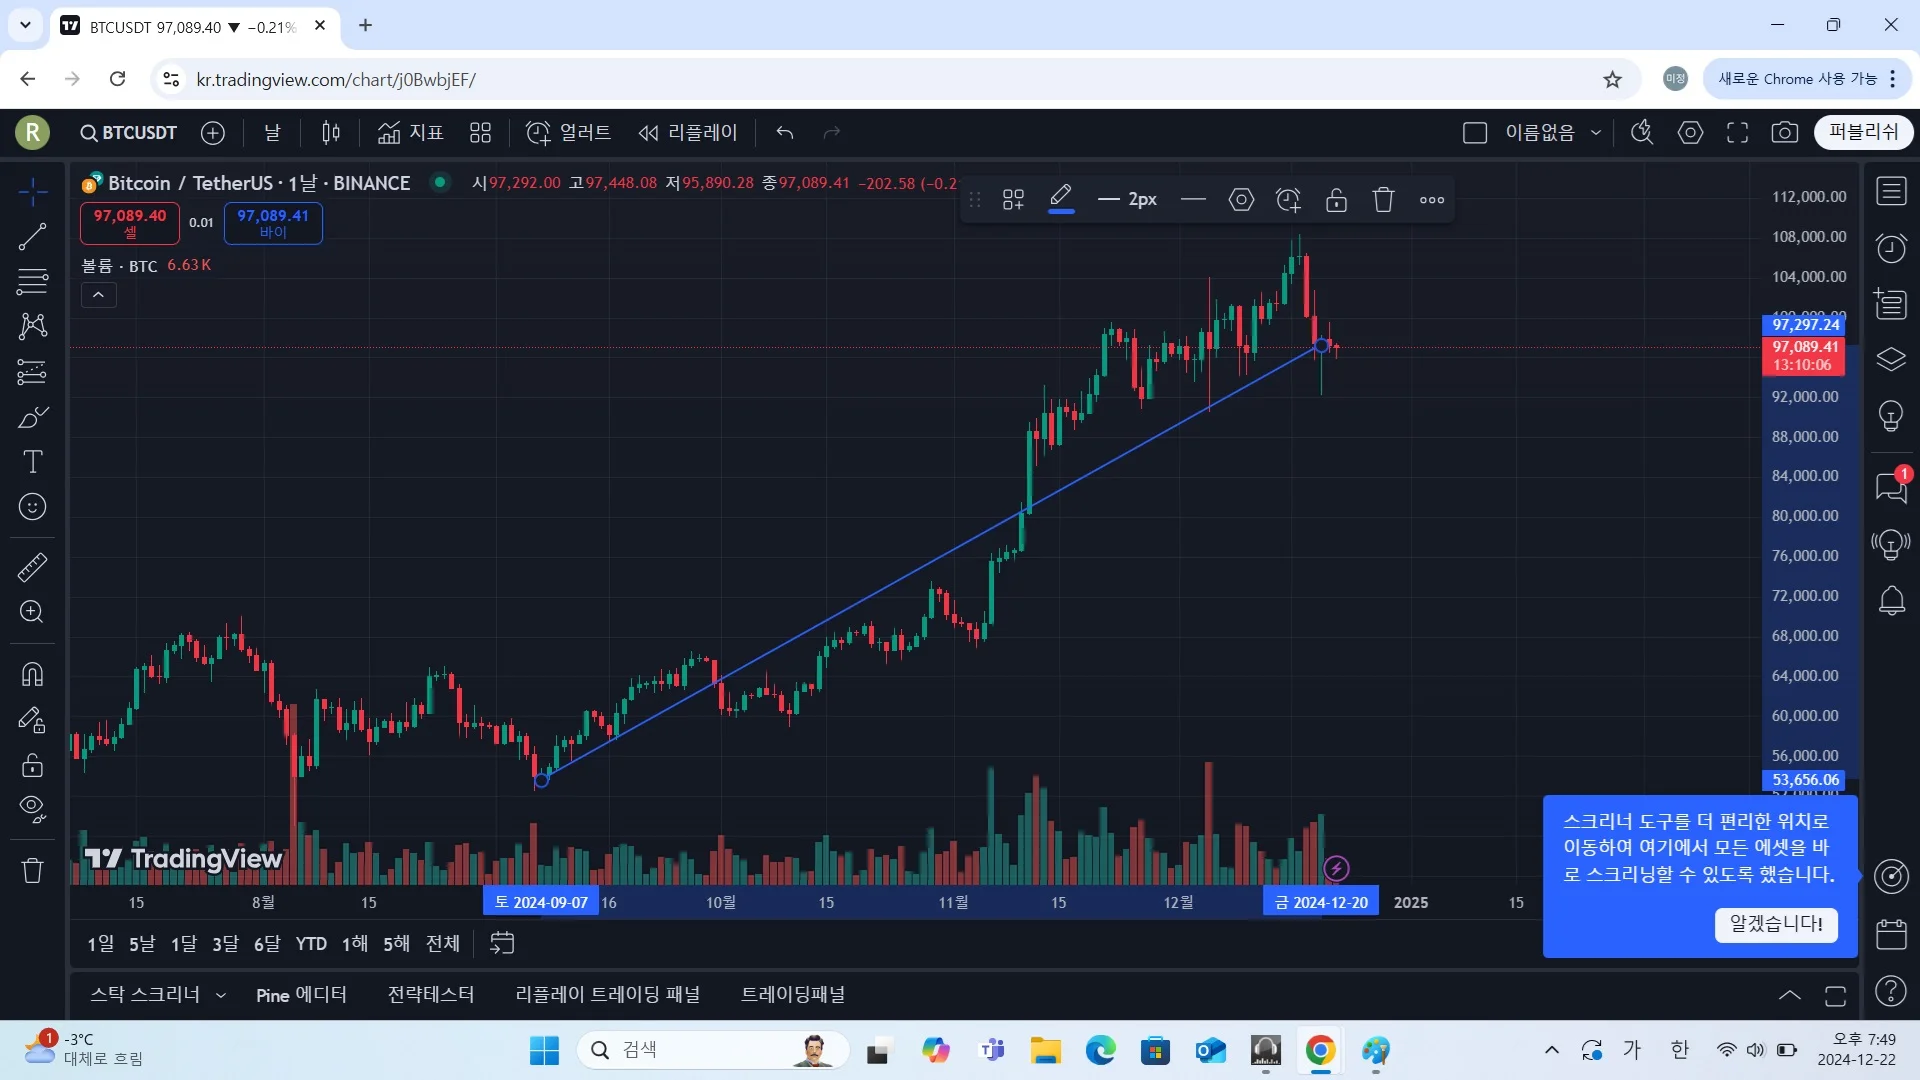Click the 알겠습니다! button
The width and height of the screenshot is (1920, 1080).
point(1776,924)
